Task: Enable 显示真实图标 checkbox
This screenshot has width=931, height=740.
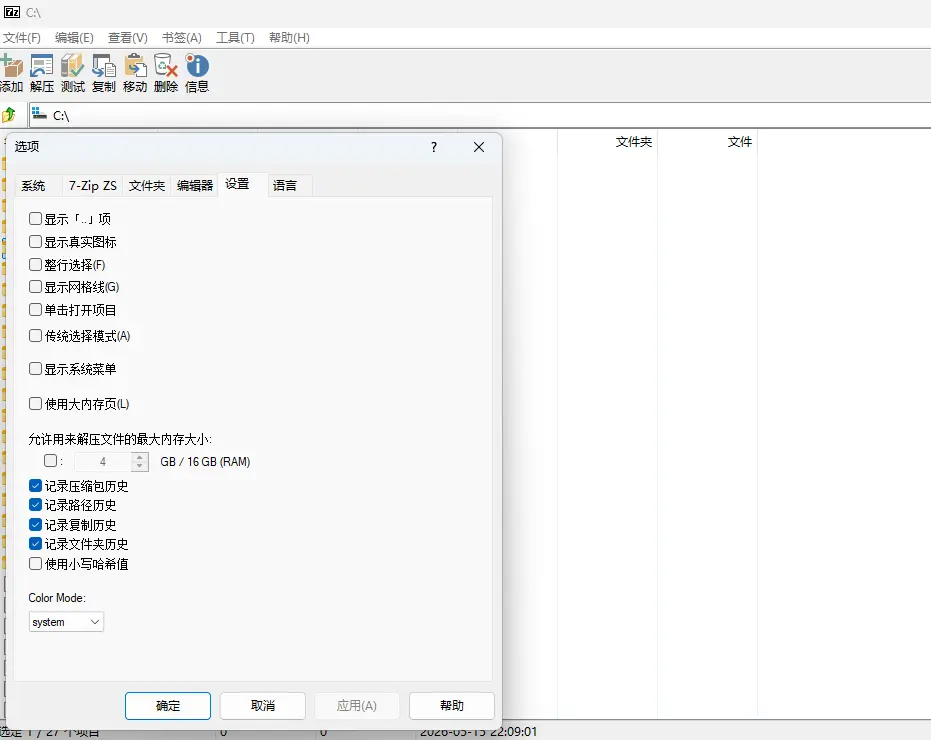Action: [35, 242]
